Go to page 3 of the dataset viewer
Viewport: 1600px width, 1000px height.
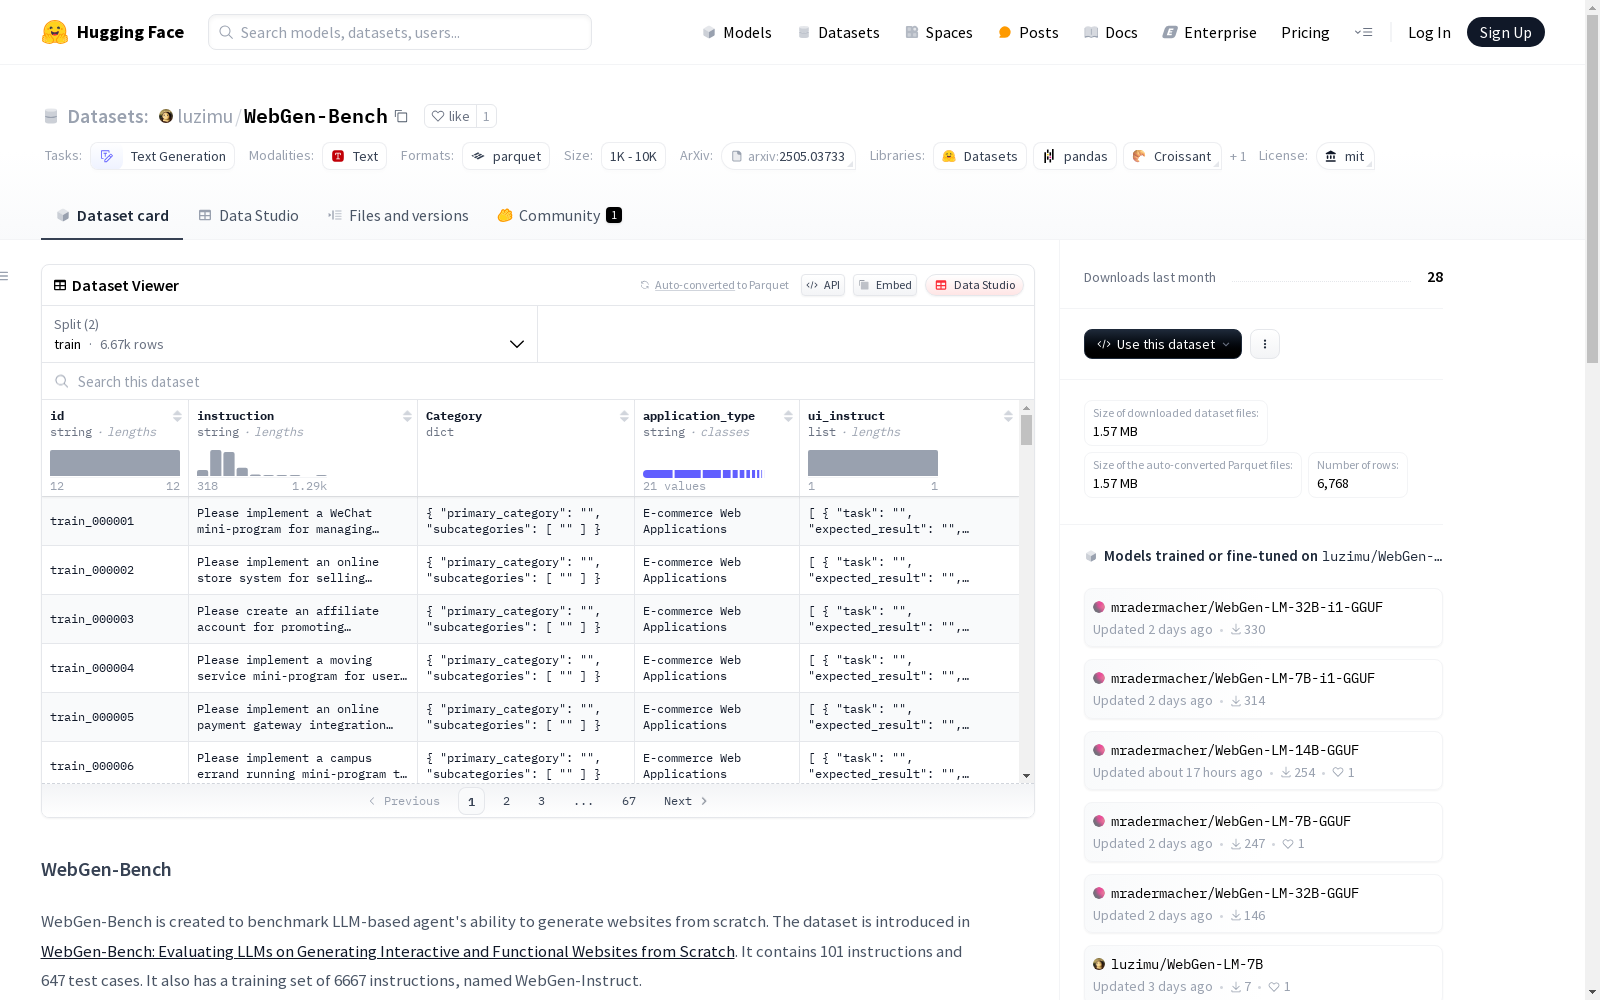pos(542,801)
